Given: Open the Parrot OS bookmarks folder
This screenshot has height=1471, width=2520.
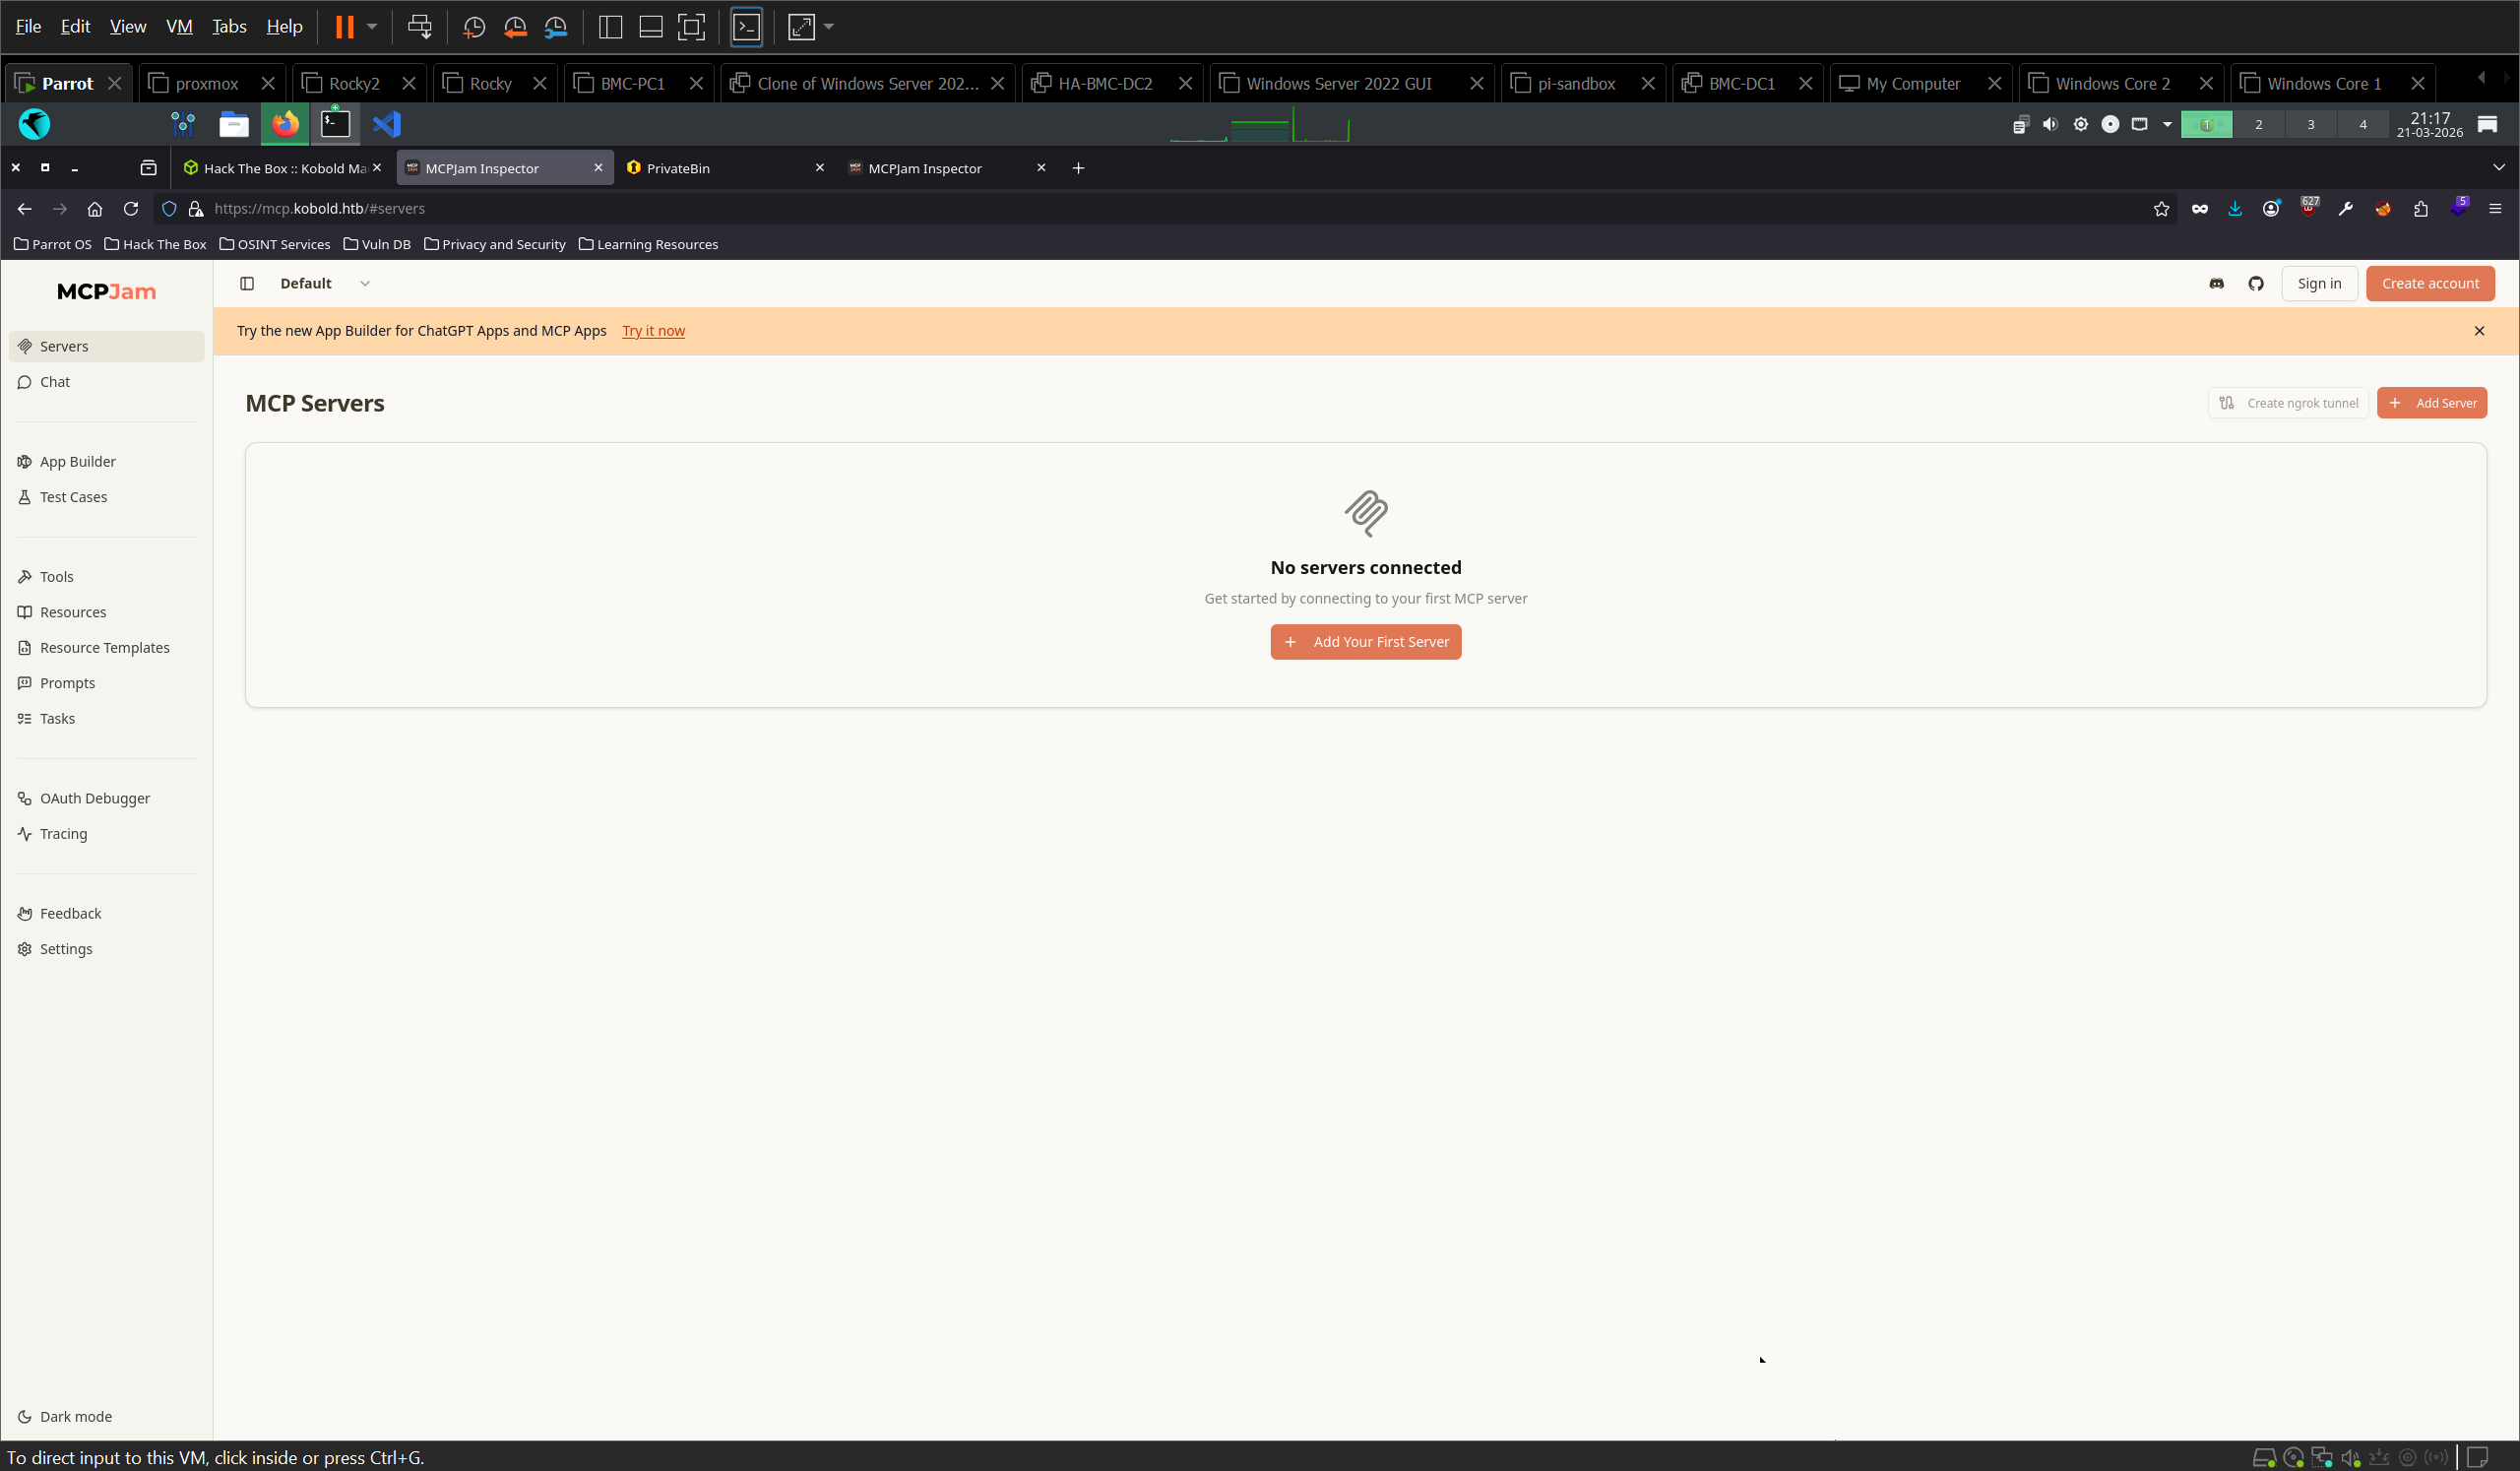Looking at the screenshot, I should (x=52, y=244).
